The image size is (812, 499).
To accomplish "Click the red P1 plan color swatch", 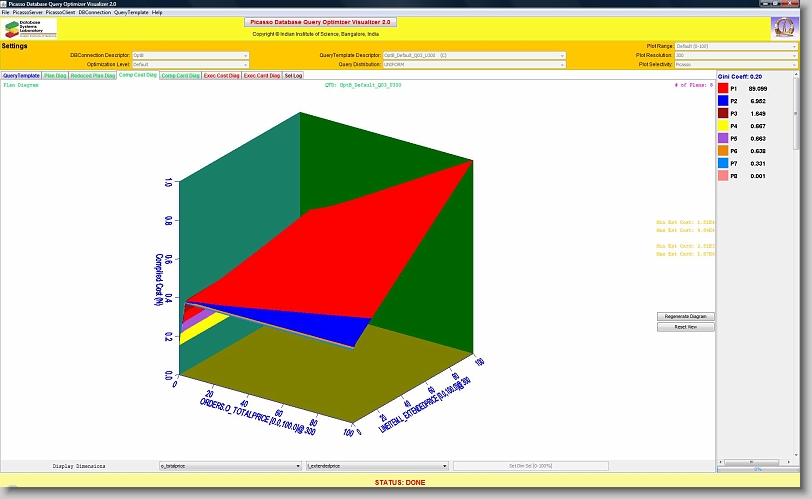I will 723,89.
